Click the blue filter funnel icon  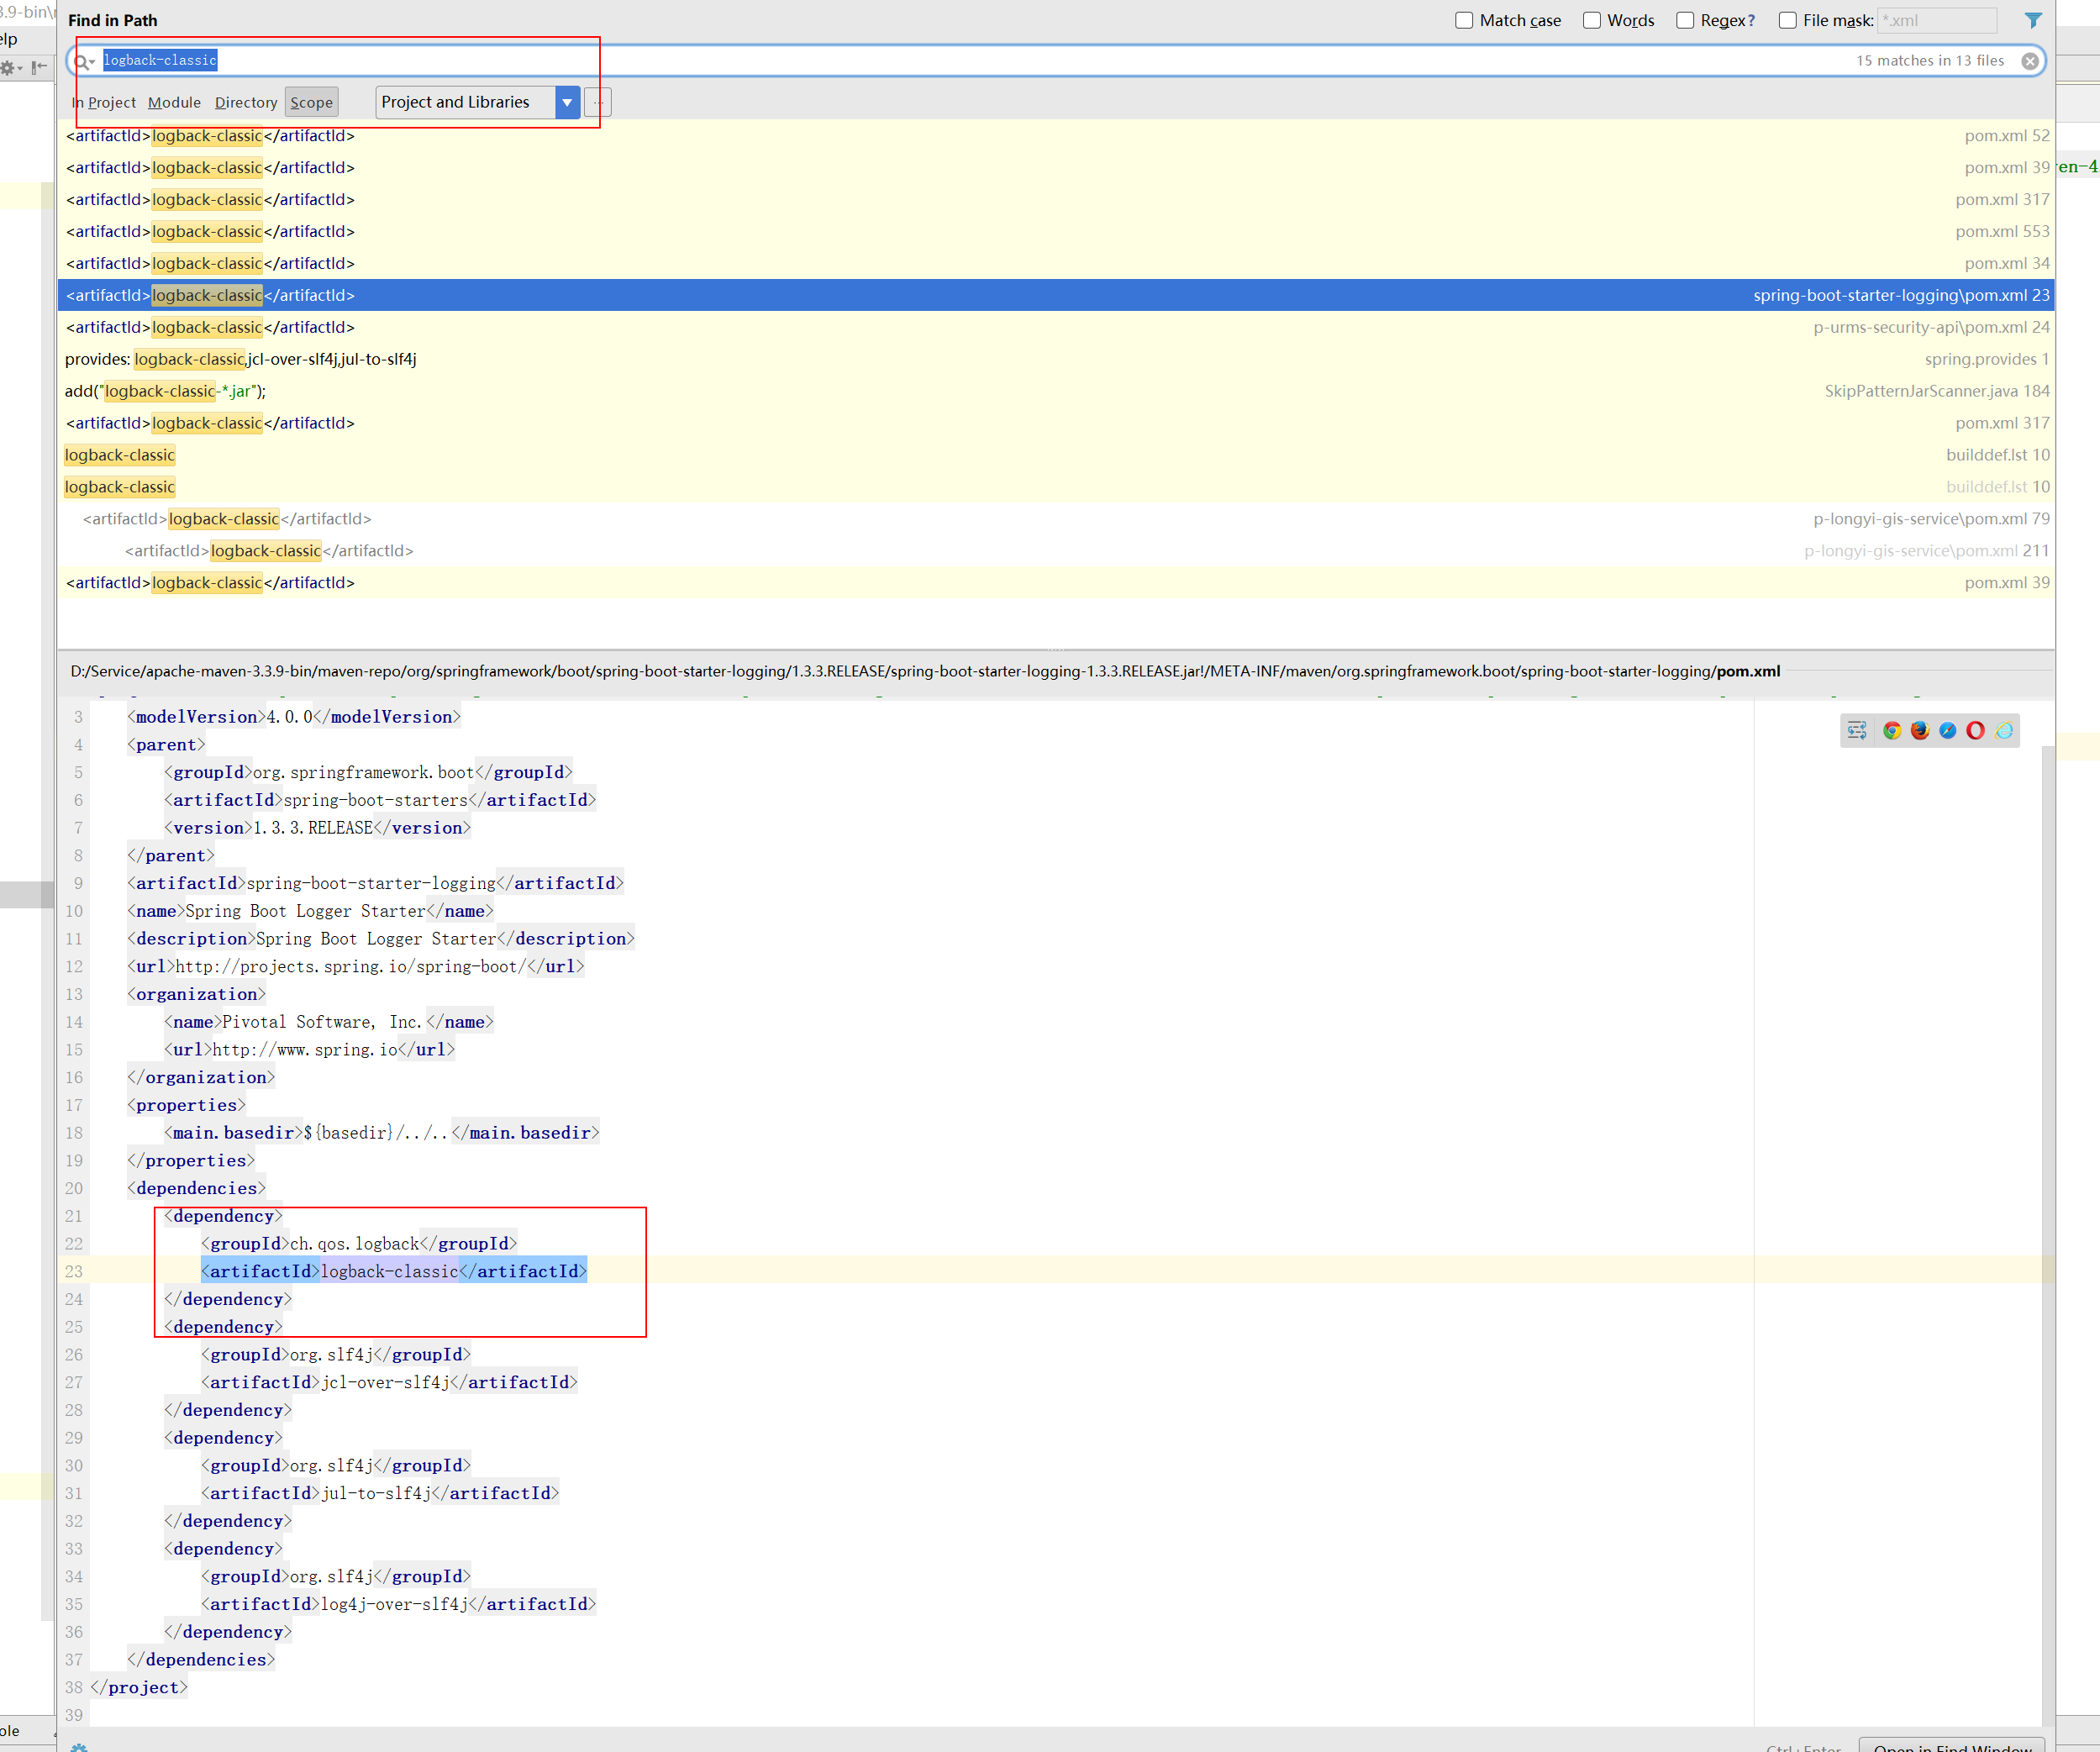click(x=2033, y=20)
